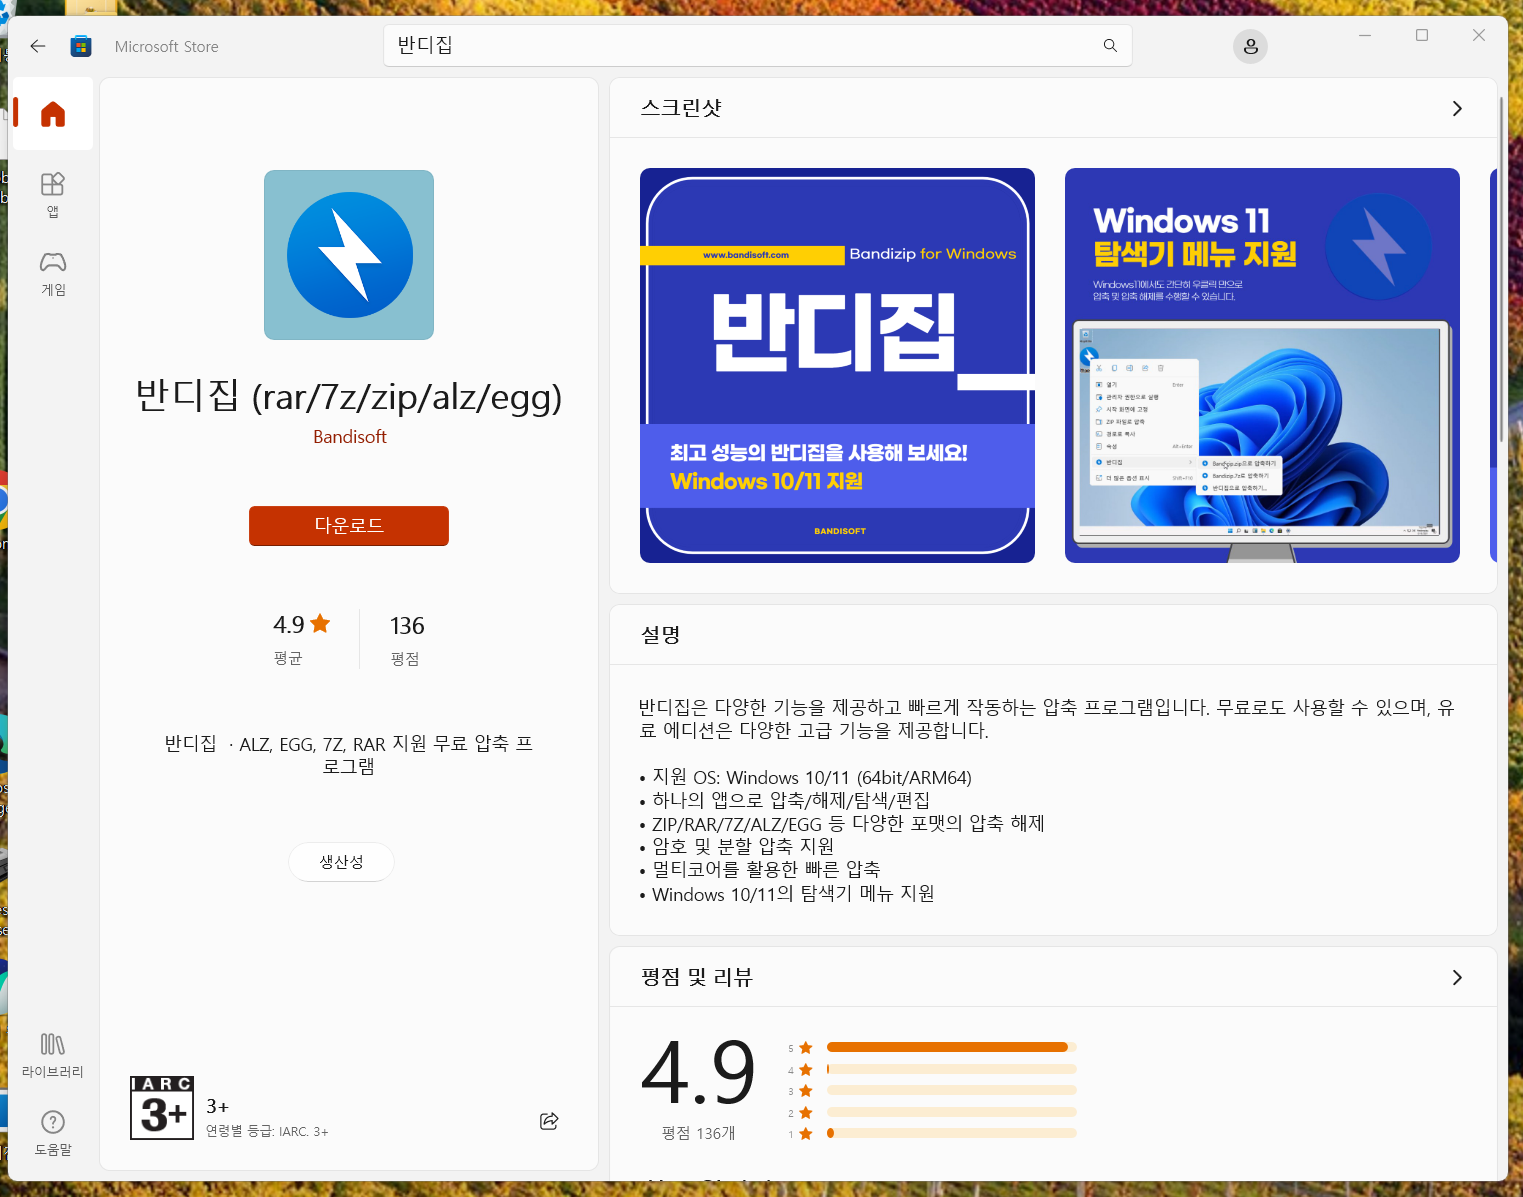Open the Home sidebar icon
Image resolution: width=1523 pixels, height=1197 pixels.
53,114
